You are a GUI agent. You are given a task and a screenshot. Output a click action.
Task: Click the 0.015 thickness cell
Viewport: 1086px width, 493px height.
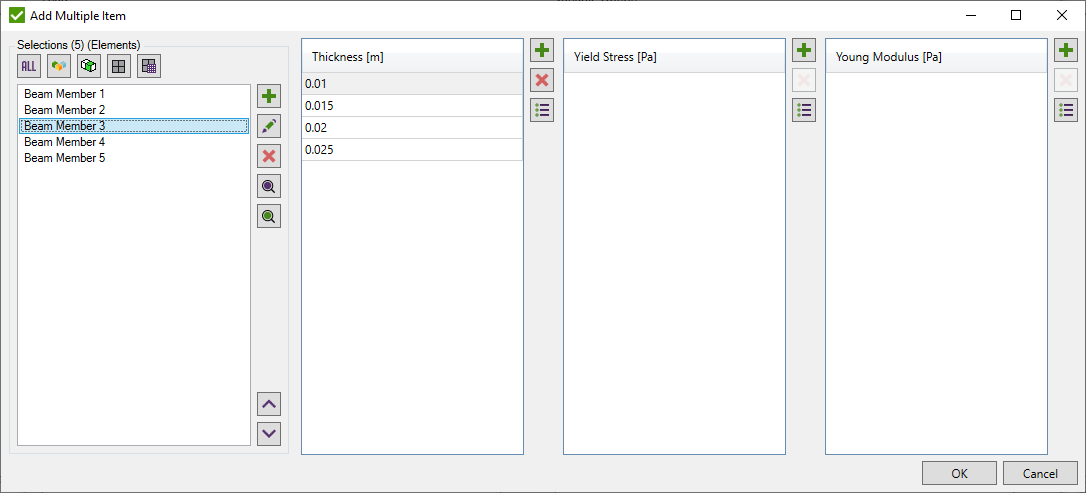click(411, 106)
